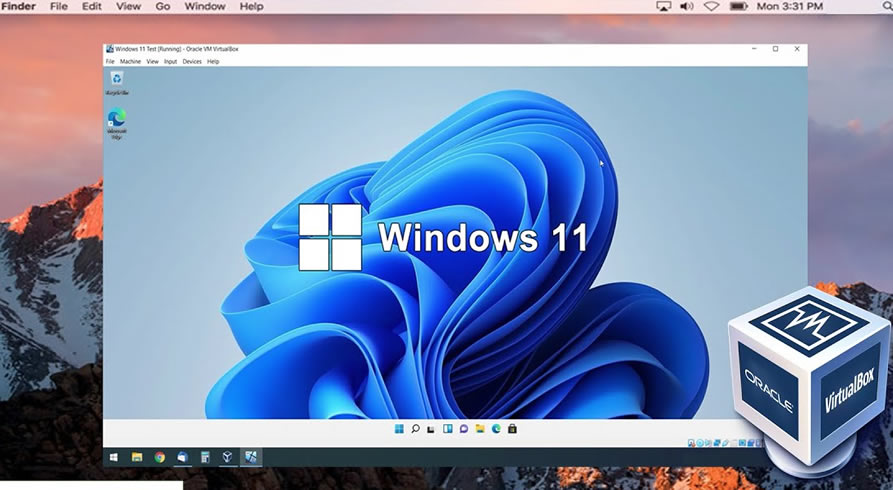The width and height of the screenshot is (893, 490).
Task: Open the Wi-Fi status menu
Action: (x=711, y=6)
